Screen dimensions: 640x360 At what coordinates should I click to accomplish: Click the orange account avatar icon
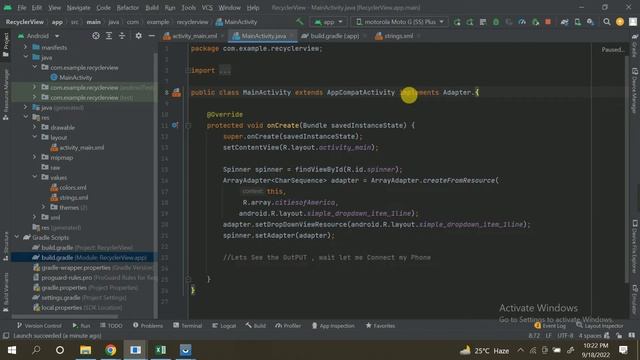[x=620, y=22]
